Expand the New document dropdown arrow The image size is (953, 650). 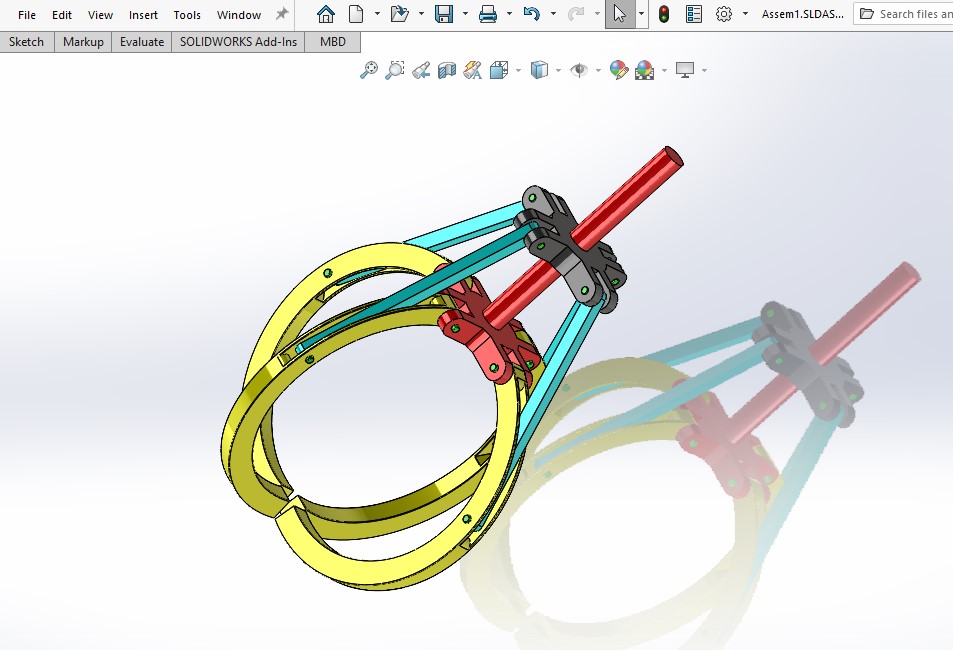(x=377, y=14)
